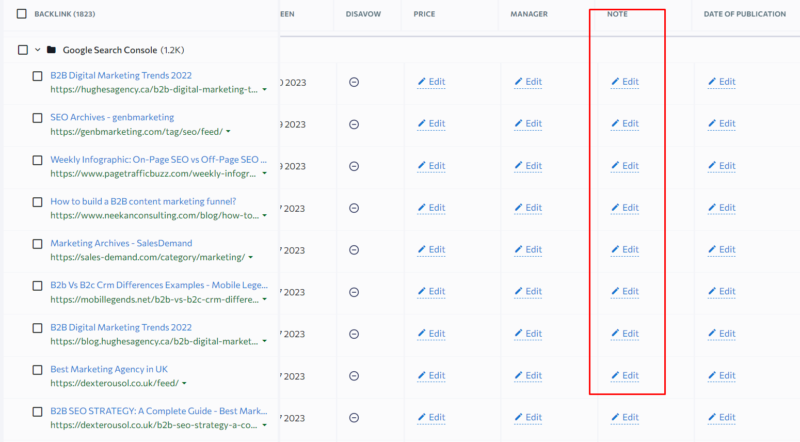Open Marketing Archives - SalesDemand link

121,243
